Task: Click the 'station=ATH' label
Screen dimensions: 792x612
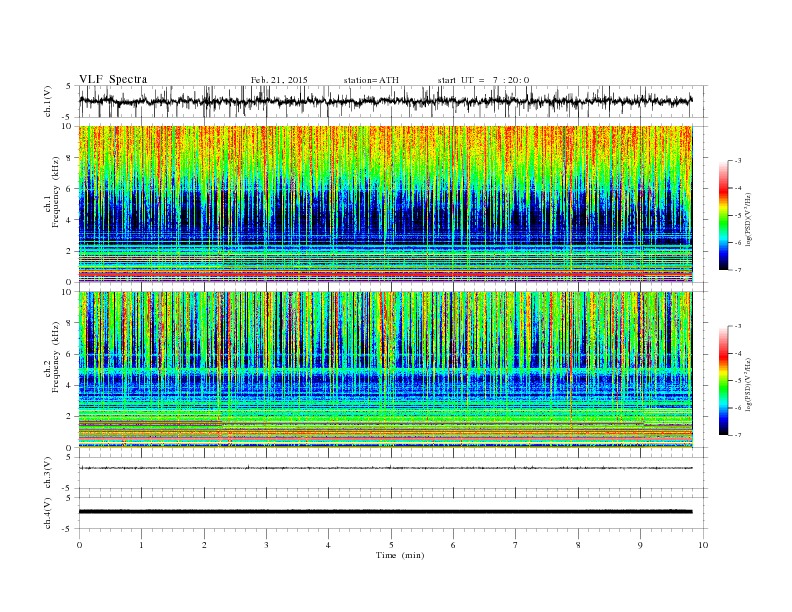Action: (x=371, y=80)
